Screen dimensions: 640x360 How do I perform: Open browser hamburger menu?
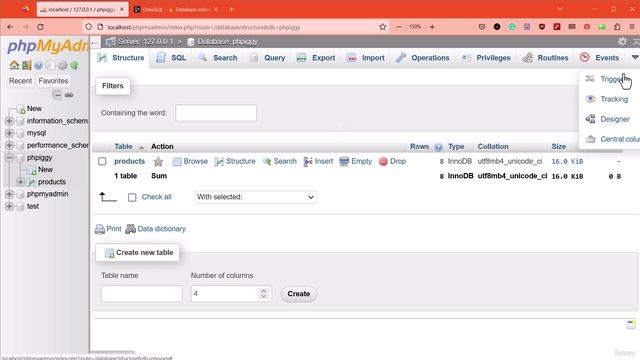632,27
